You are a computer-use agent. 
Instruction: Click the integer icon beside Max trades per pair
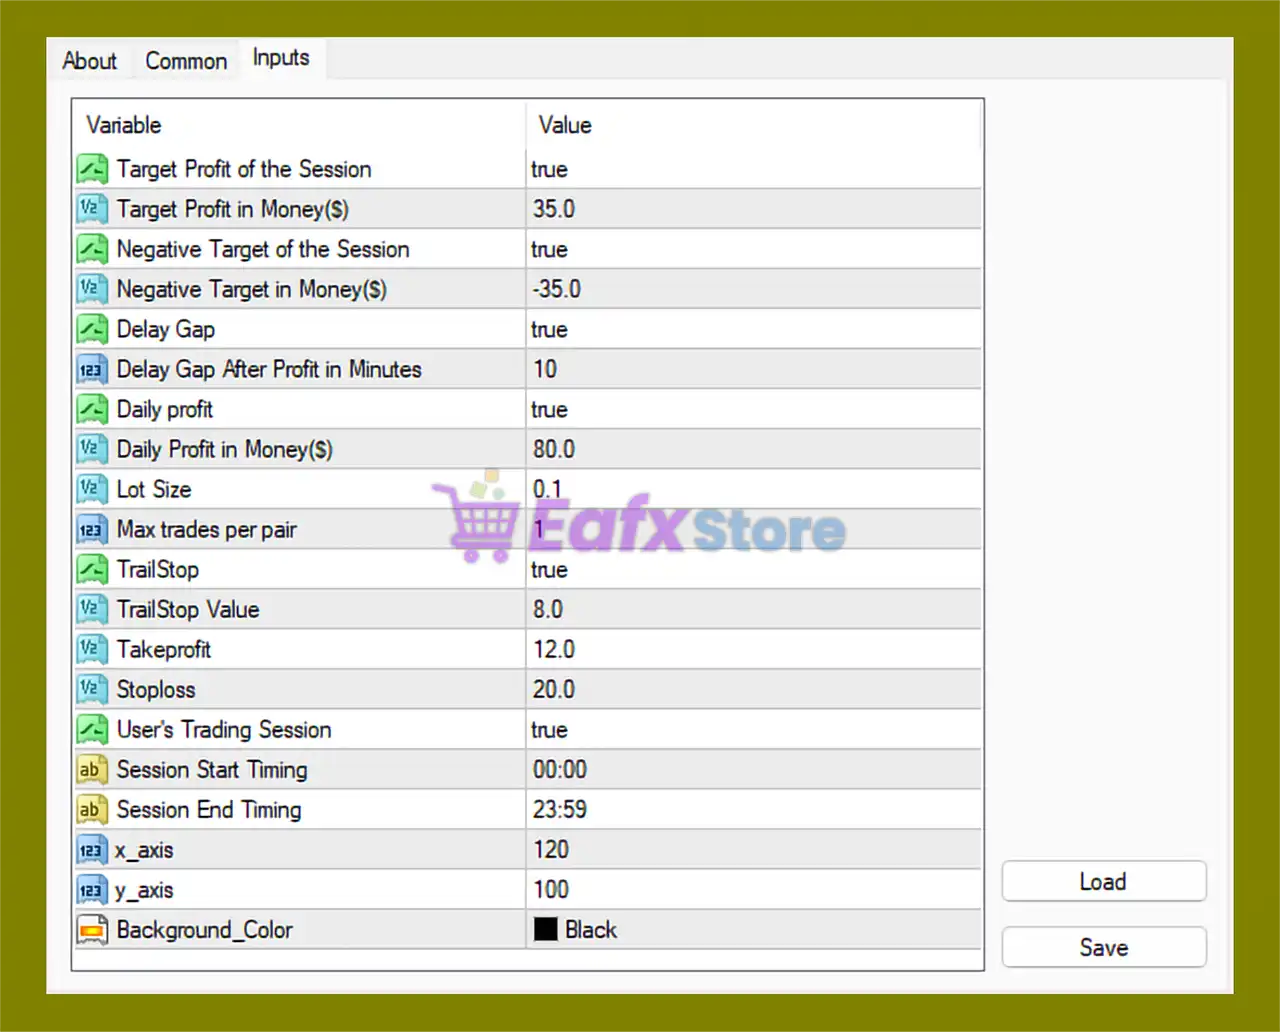coord(92,529)
